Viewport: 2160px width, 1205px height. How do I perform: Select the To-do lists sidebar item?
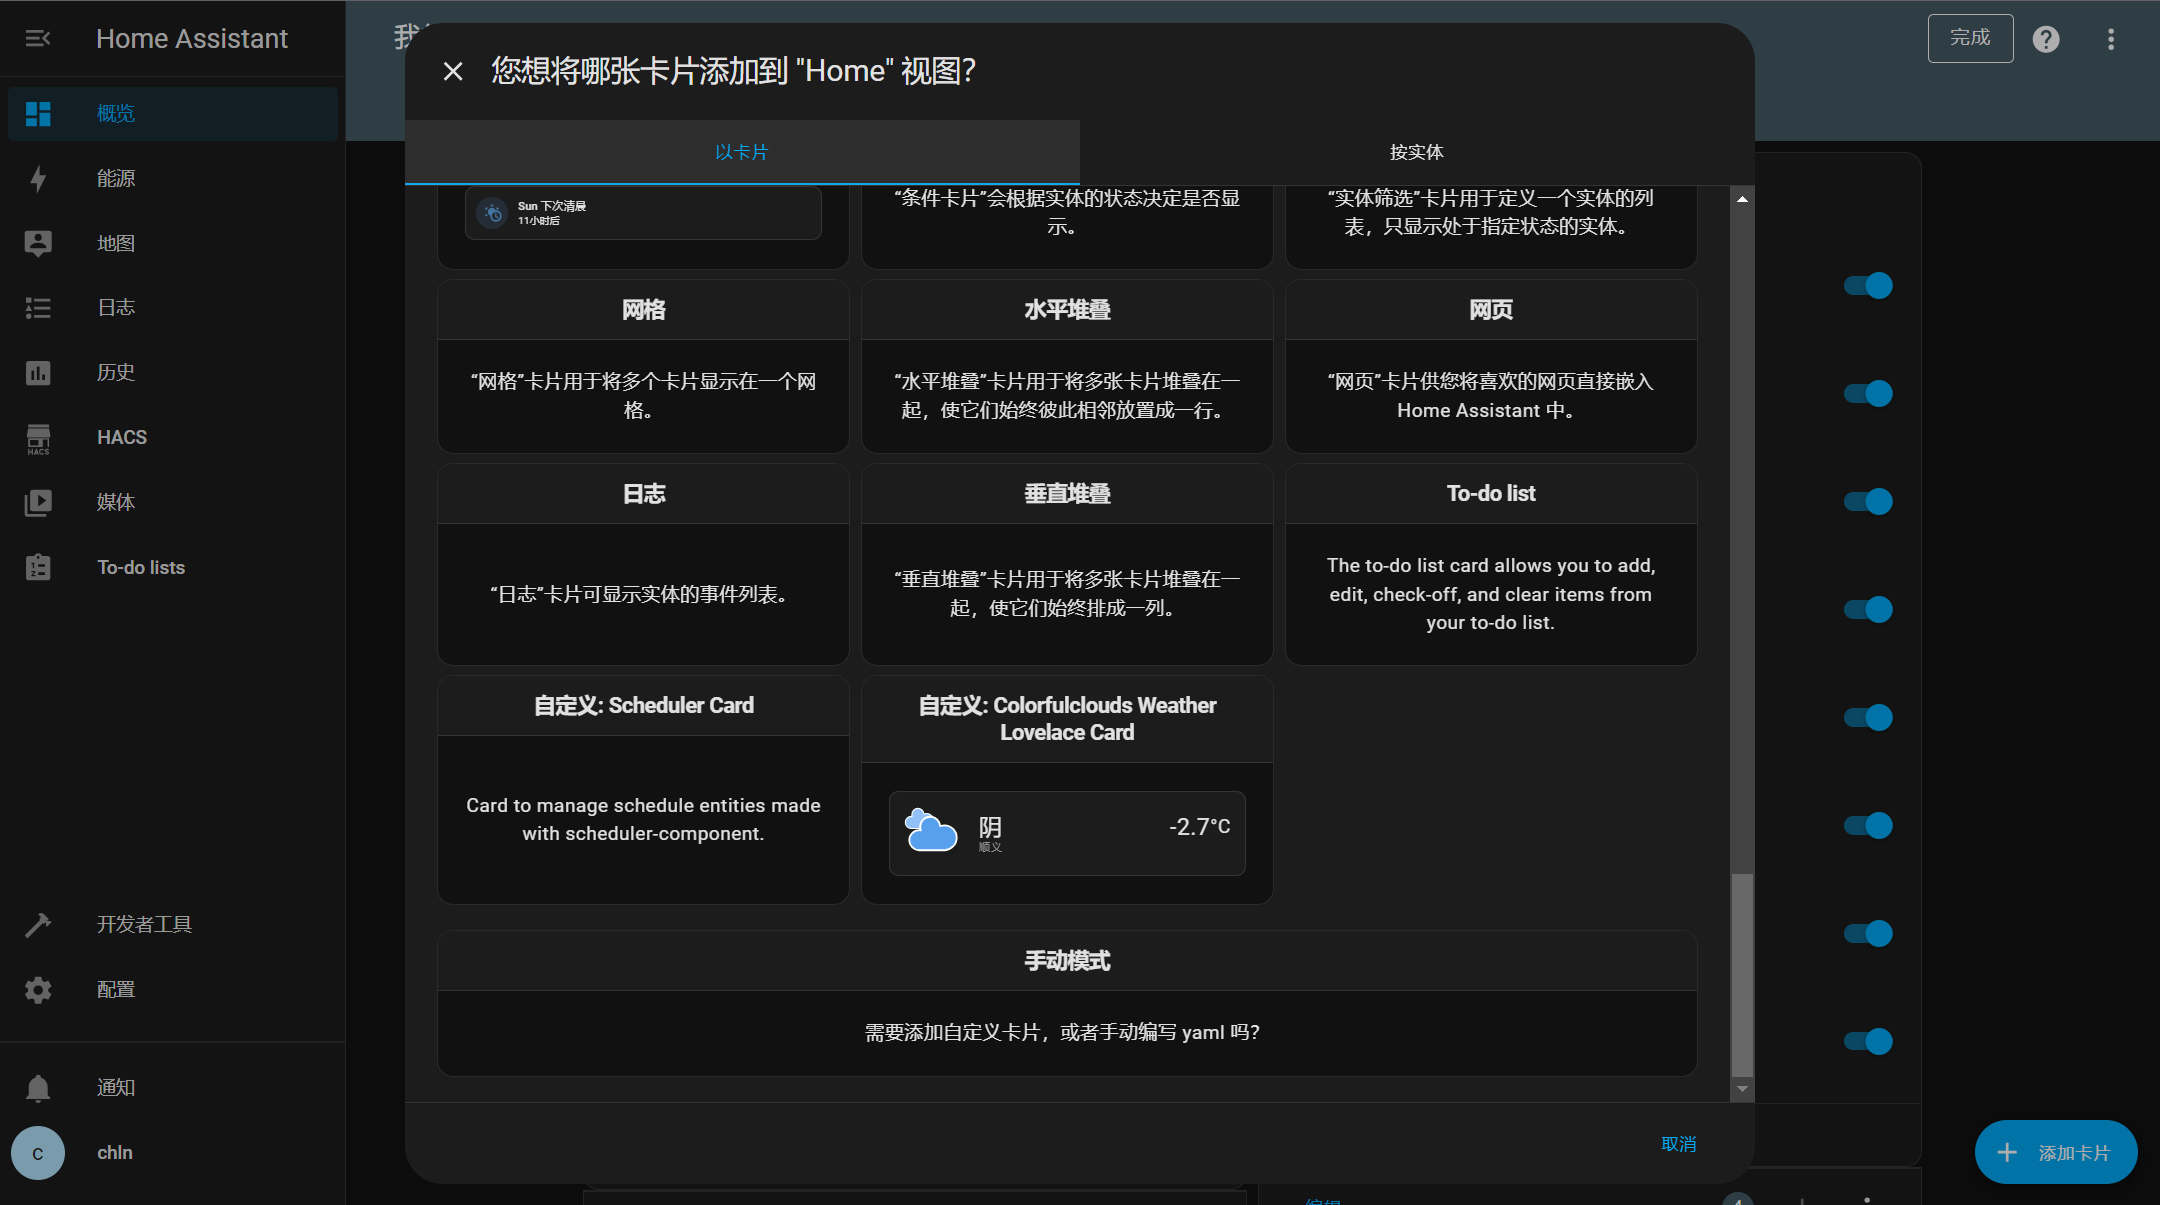point(173,567)
